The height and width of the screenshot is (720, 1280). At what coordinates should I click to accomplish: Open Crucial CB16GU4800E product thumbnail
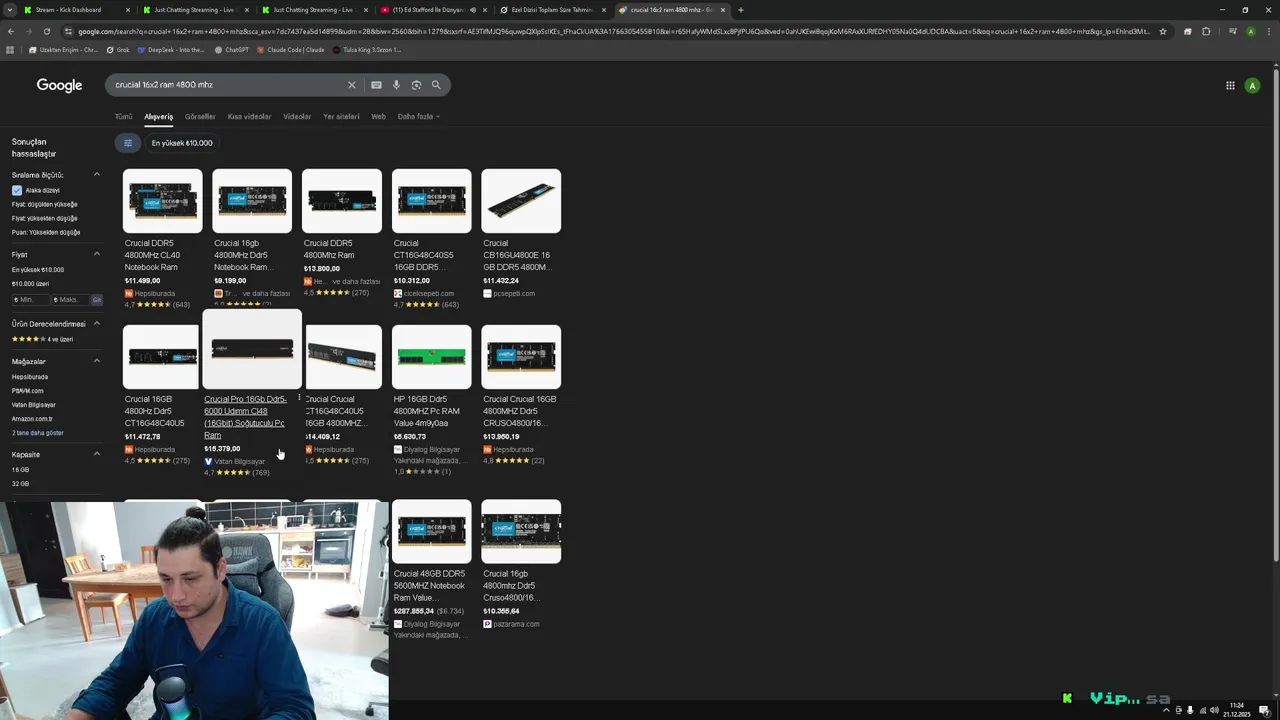521,201
